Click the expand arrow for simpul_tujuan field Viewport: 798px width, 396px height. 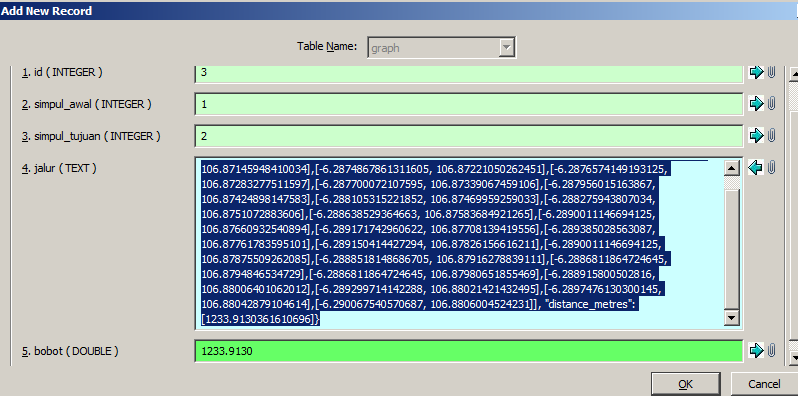(756, 135)
